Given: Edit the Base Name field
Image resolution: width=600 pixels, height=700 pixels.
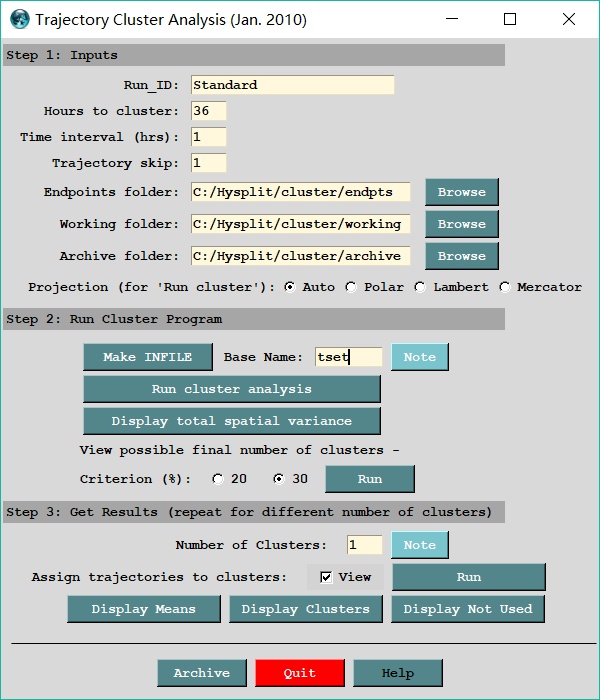Looking at the screenshot, I should click(x=349, y=357).
